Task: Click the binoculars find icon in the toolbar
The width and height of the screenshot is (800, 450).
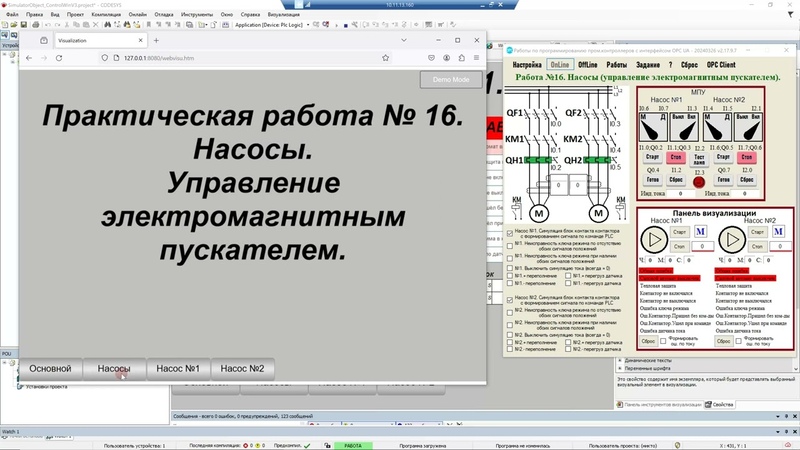Action: [x=108, y=24]
